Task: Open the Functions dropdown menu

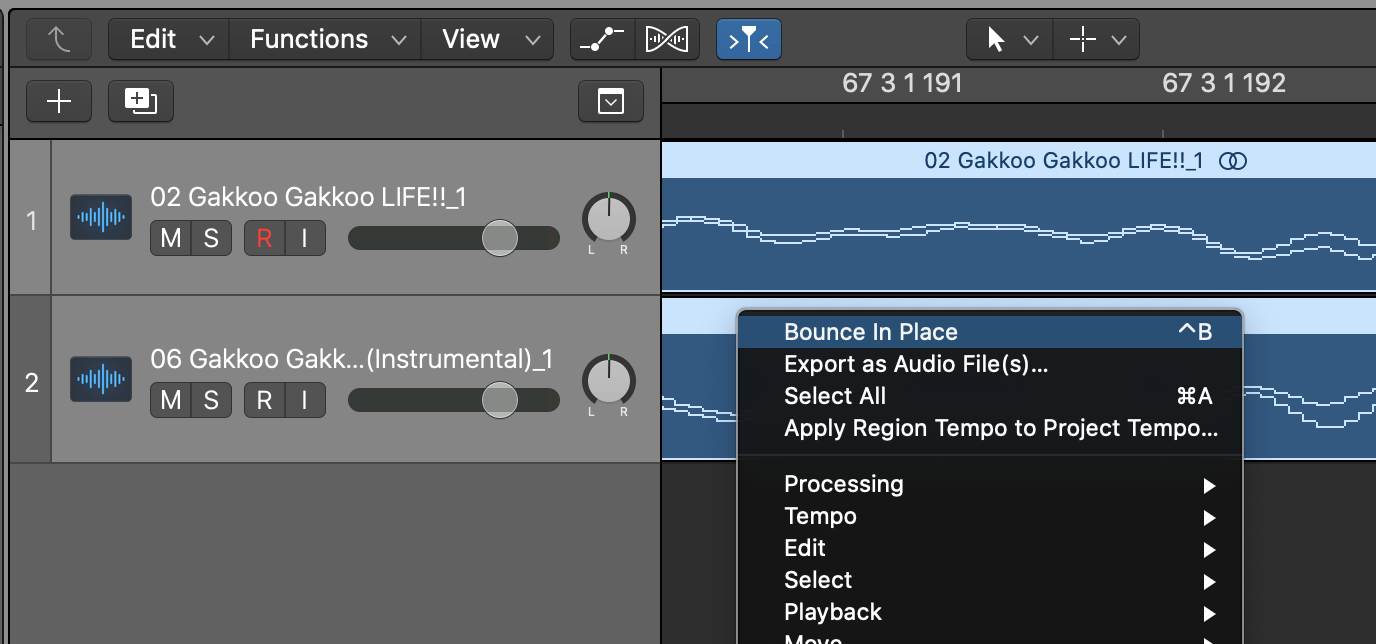Action: coord(325,40)
